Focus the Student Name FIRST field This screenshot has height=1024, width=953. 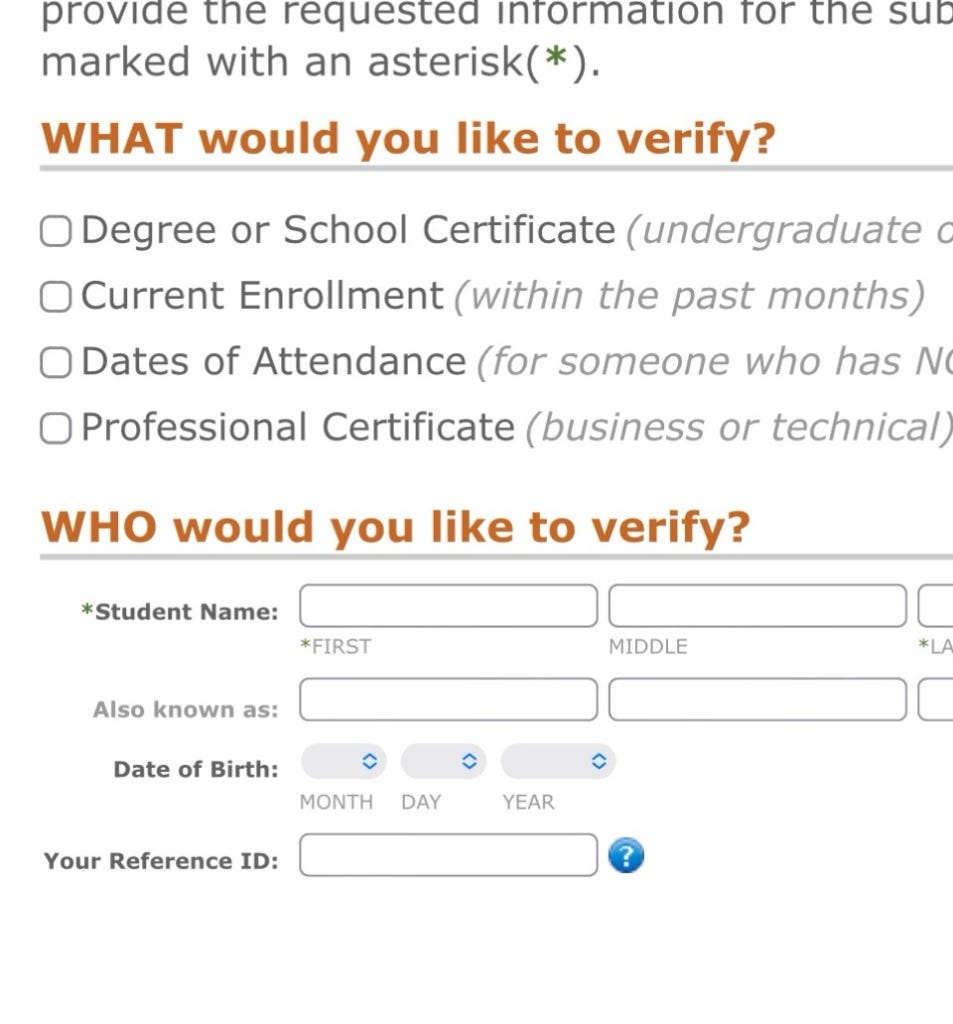[x=448, y=606]
